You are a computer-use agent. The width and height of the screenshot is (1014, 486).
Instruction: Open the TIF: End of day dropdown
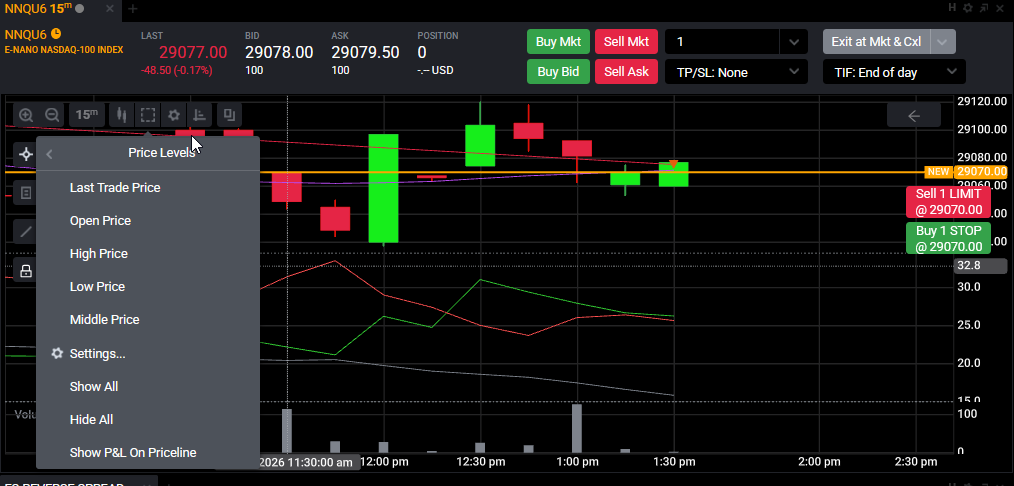(x=894, y=72)
